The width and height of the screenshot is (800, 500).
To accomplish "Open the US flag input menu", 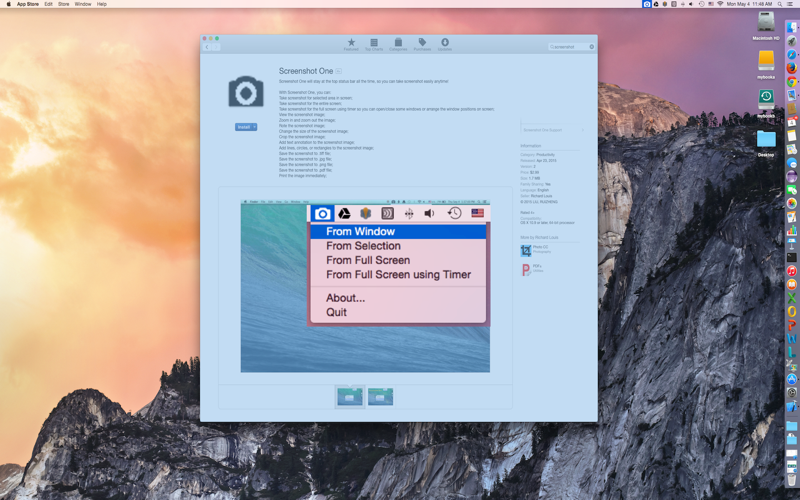I will coord(711,4).
